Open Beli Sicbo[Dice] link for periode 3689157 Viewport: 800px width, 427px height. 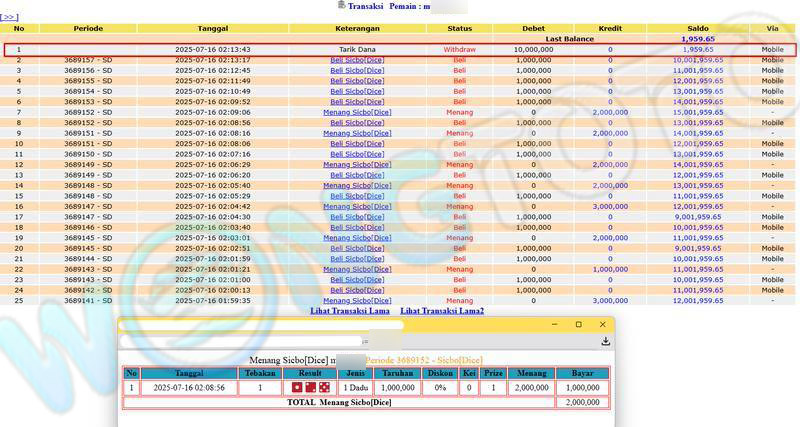(x=357, y=60)
